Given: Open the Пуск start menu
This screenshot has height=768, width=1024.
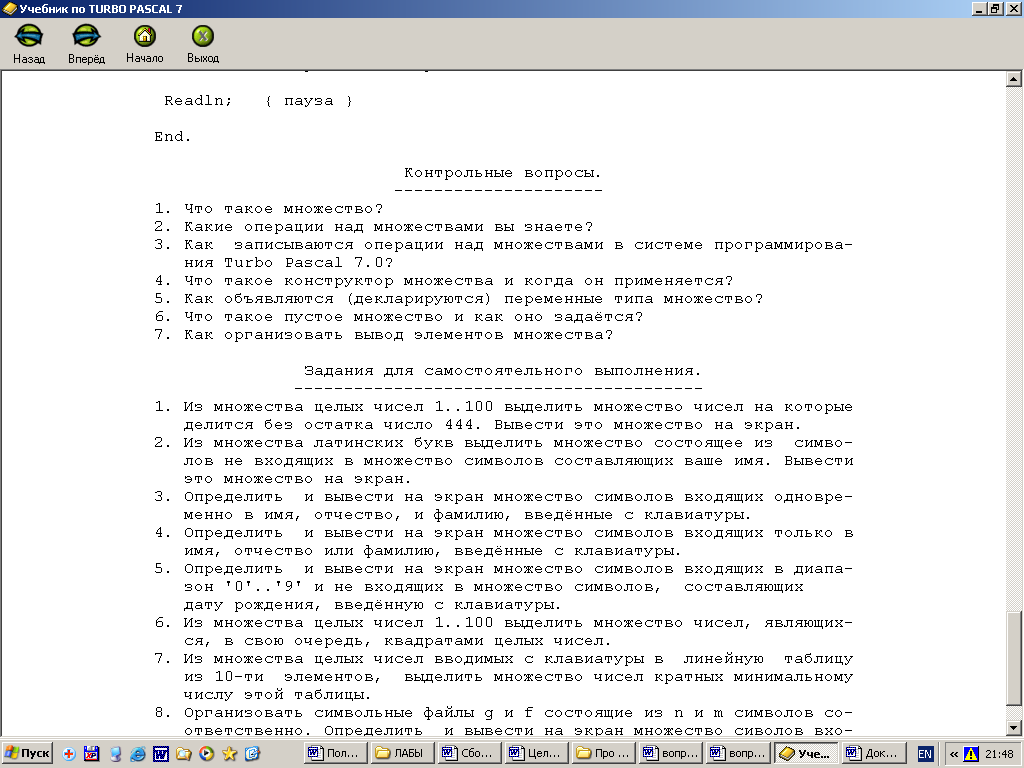Looking at the screenshot, I should pyautogui.click(x=27, y=753).
